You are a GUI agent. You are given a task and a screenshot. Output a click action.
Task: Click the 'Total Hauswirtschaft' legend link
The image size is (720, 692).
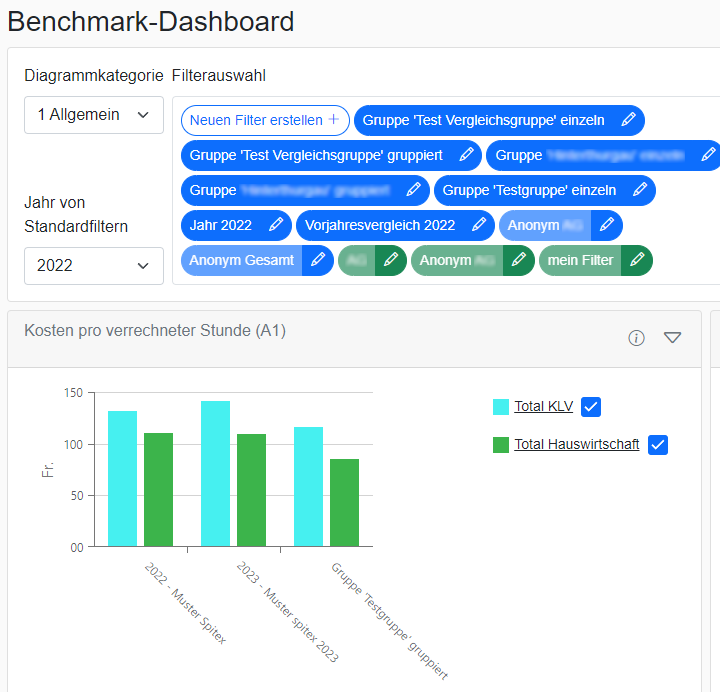[x=576, y=444]
